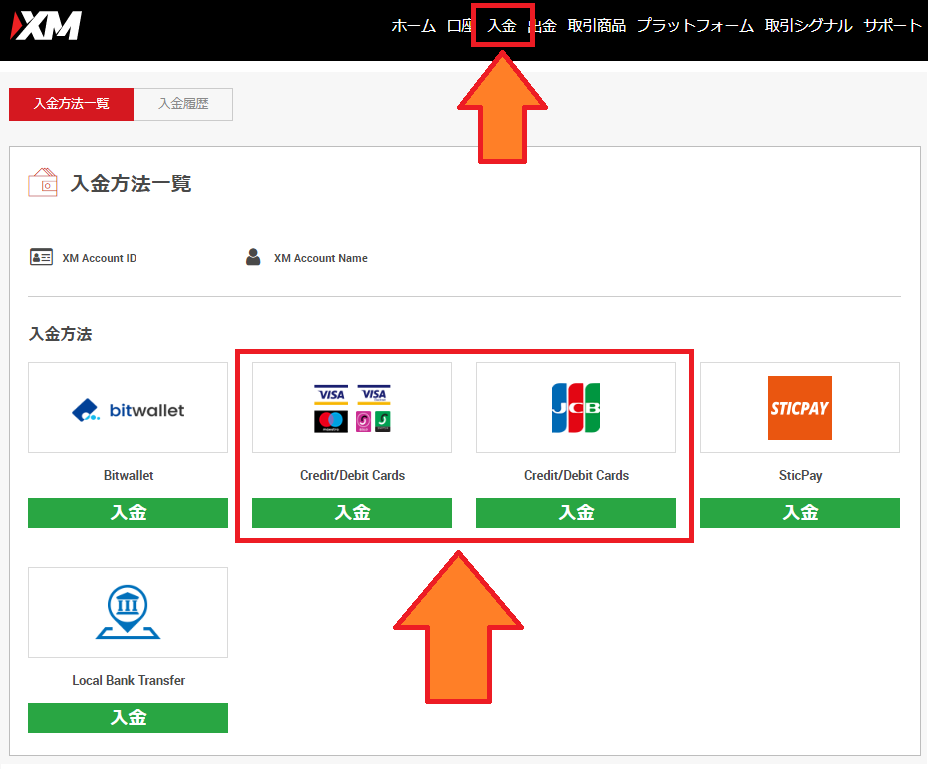Viewport: 928px width, 769px height.
Task: Open the 入金 menu item in navigation bar
Action: pos(502,26)
